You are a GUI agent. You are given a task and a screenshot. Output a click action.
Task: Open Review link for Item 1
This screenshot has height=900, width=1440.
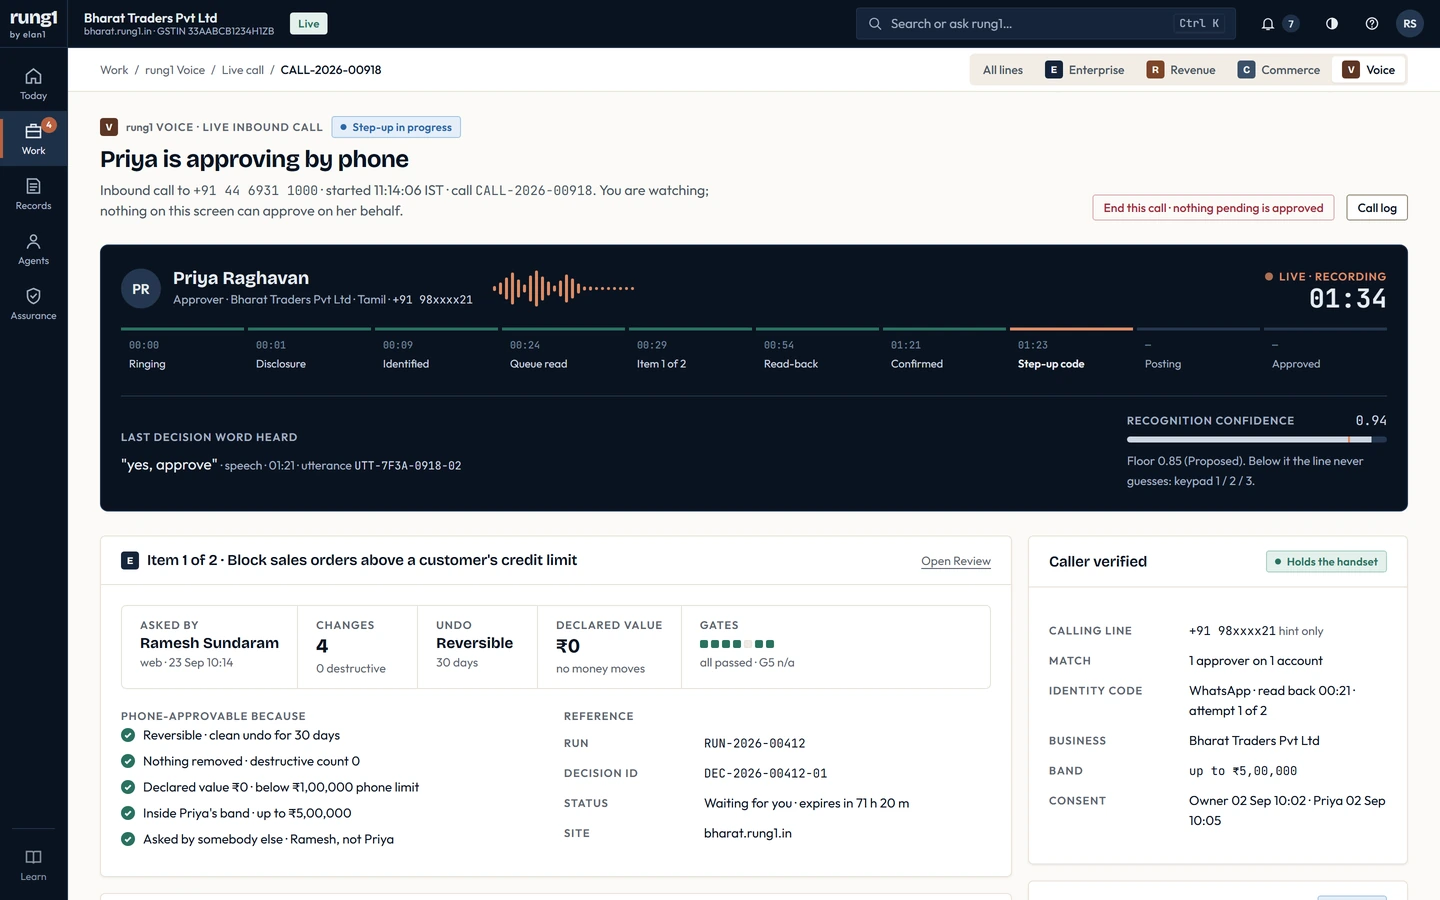(956, 561)
